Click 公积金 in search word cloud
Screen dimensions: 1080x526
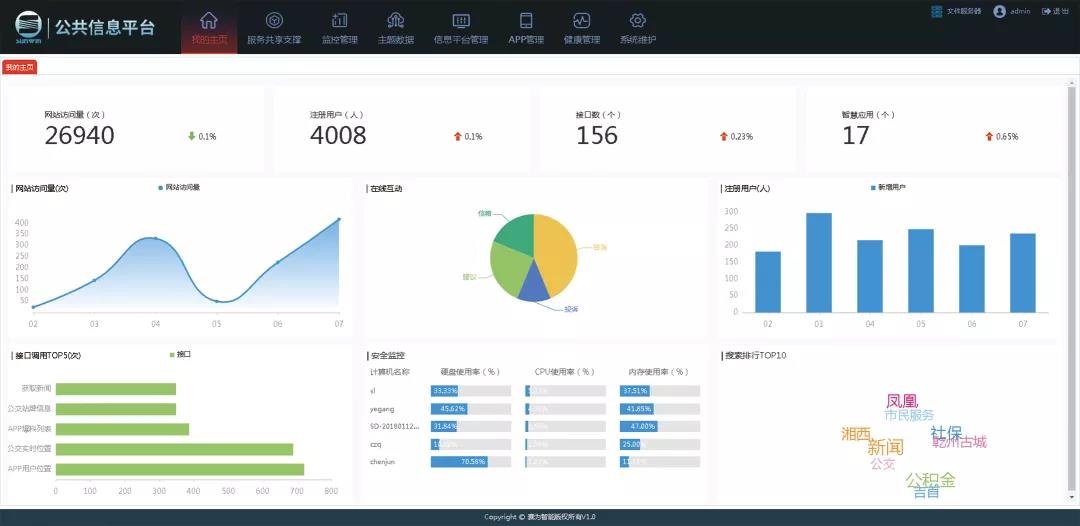pyautogui.click(x=930, y=480)
